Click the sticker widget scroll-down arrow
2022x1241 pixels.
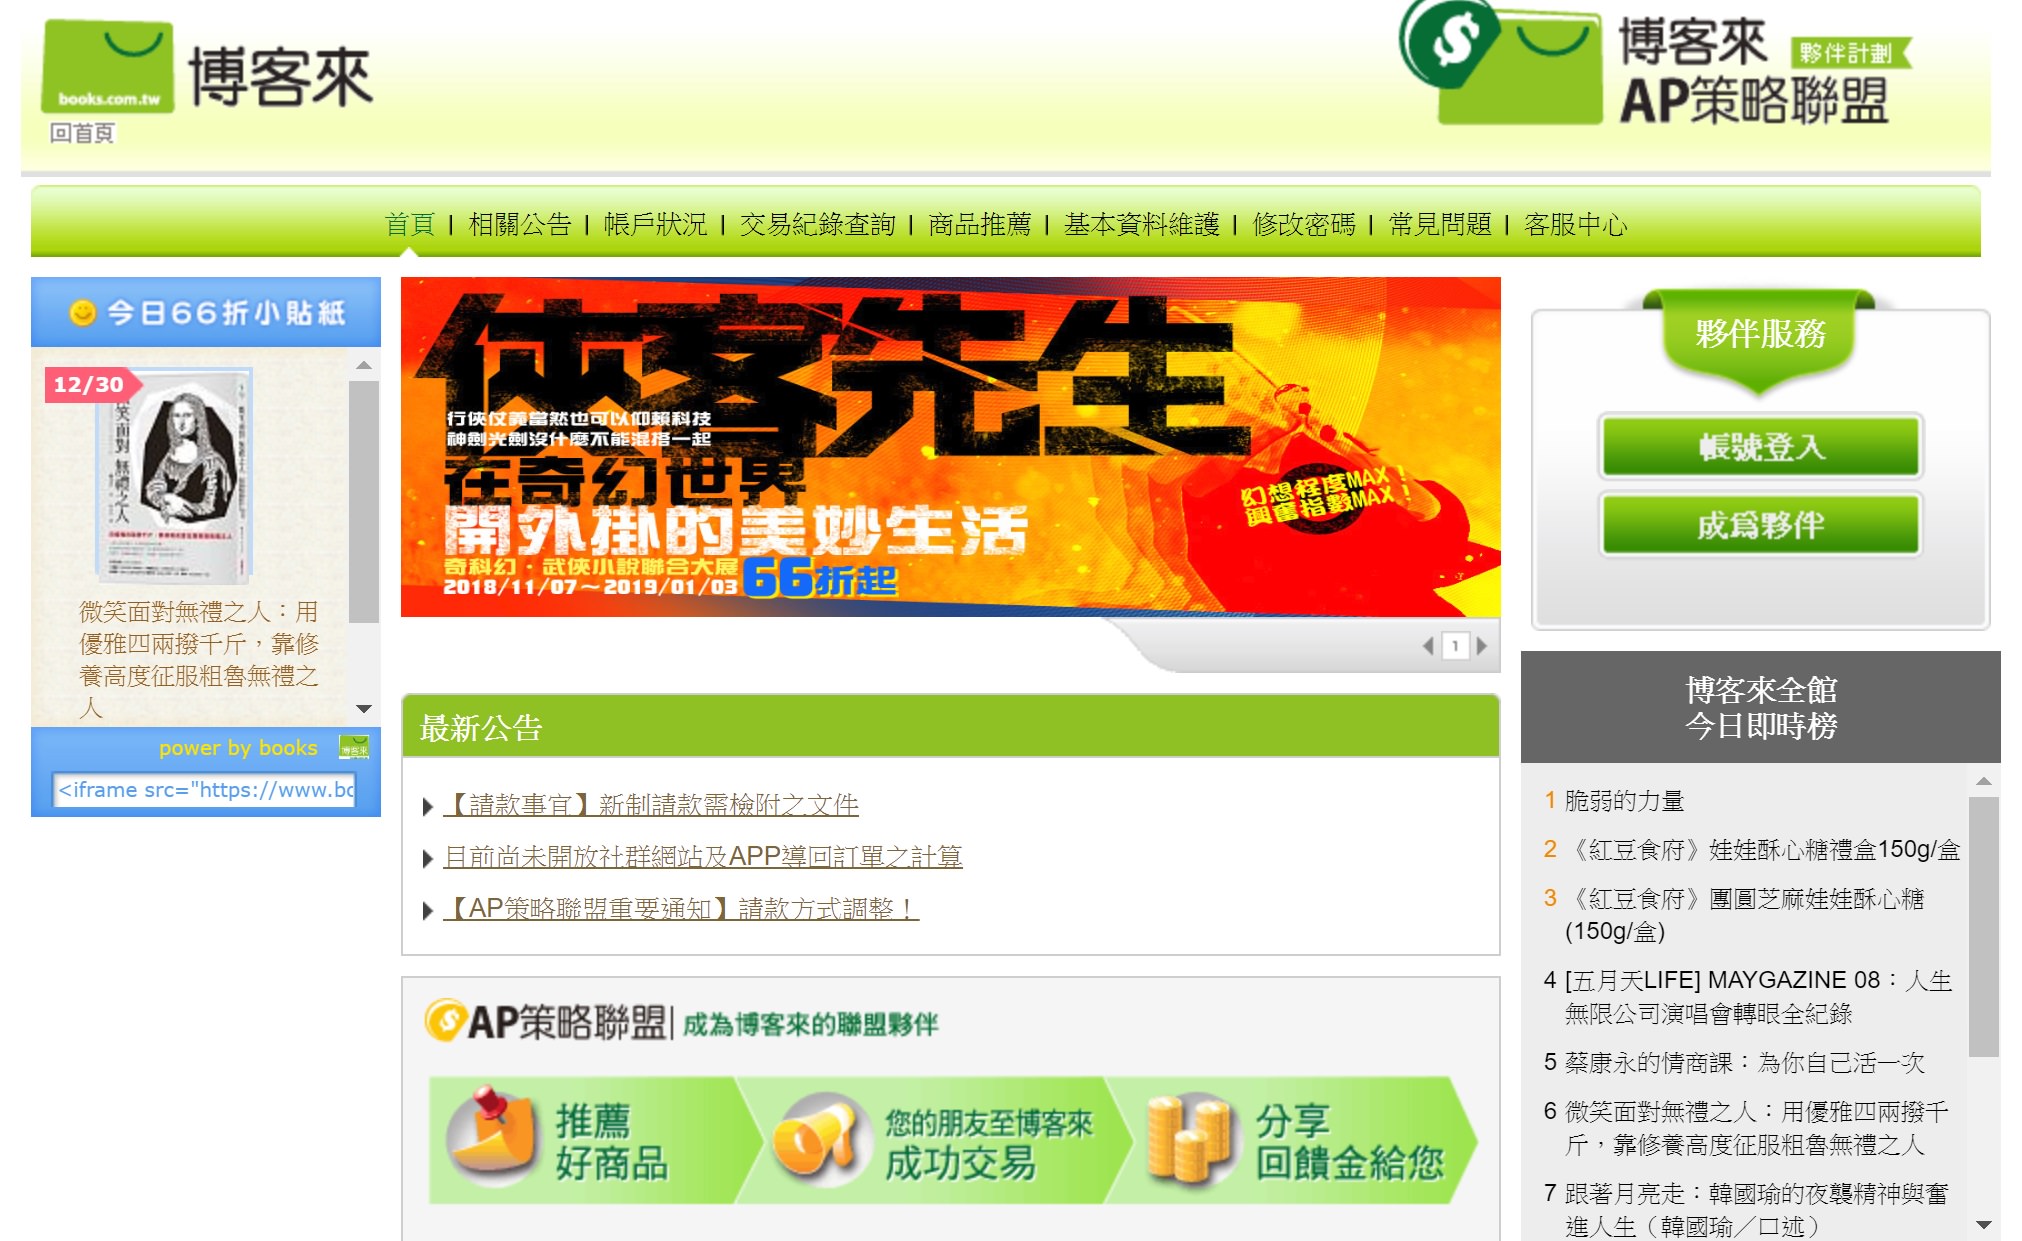(364, 709)
